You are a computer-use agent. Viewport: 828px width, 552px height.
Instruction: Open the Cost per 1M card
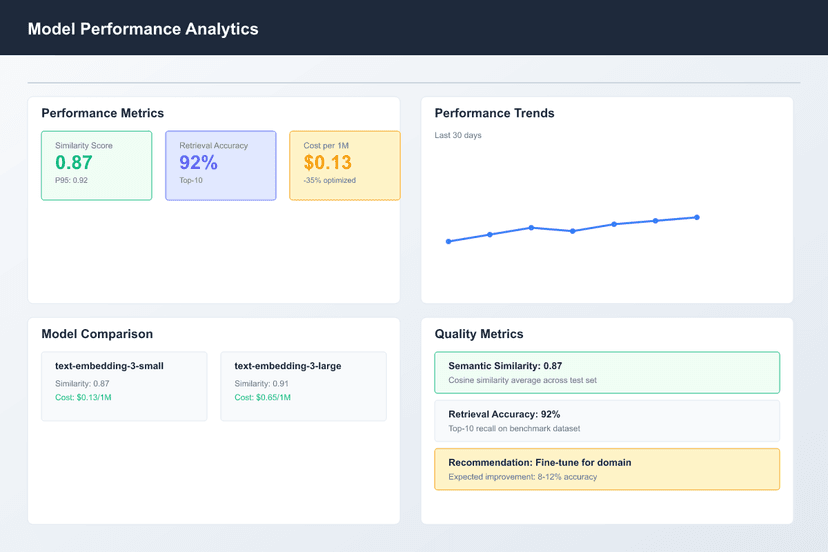[x=344, y=165]
